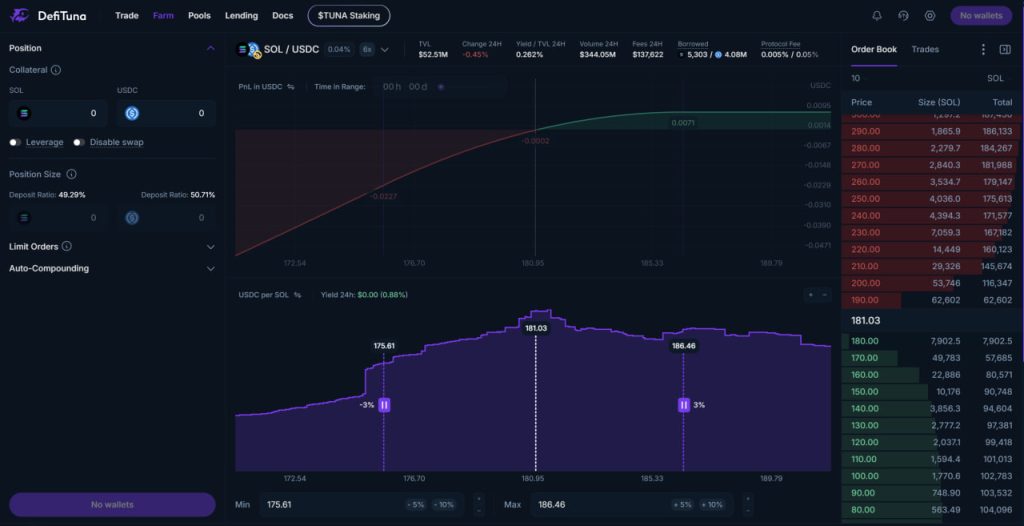Open notifications bell icon
Image resolution: width=1024 pixels, height=526 pixels.
[877, 16]
